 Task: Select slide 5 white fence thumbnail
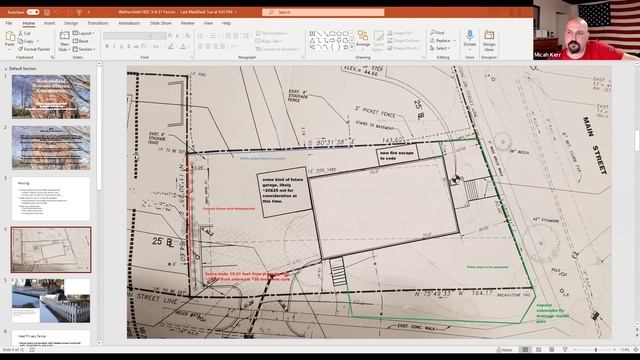[51, 300]
